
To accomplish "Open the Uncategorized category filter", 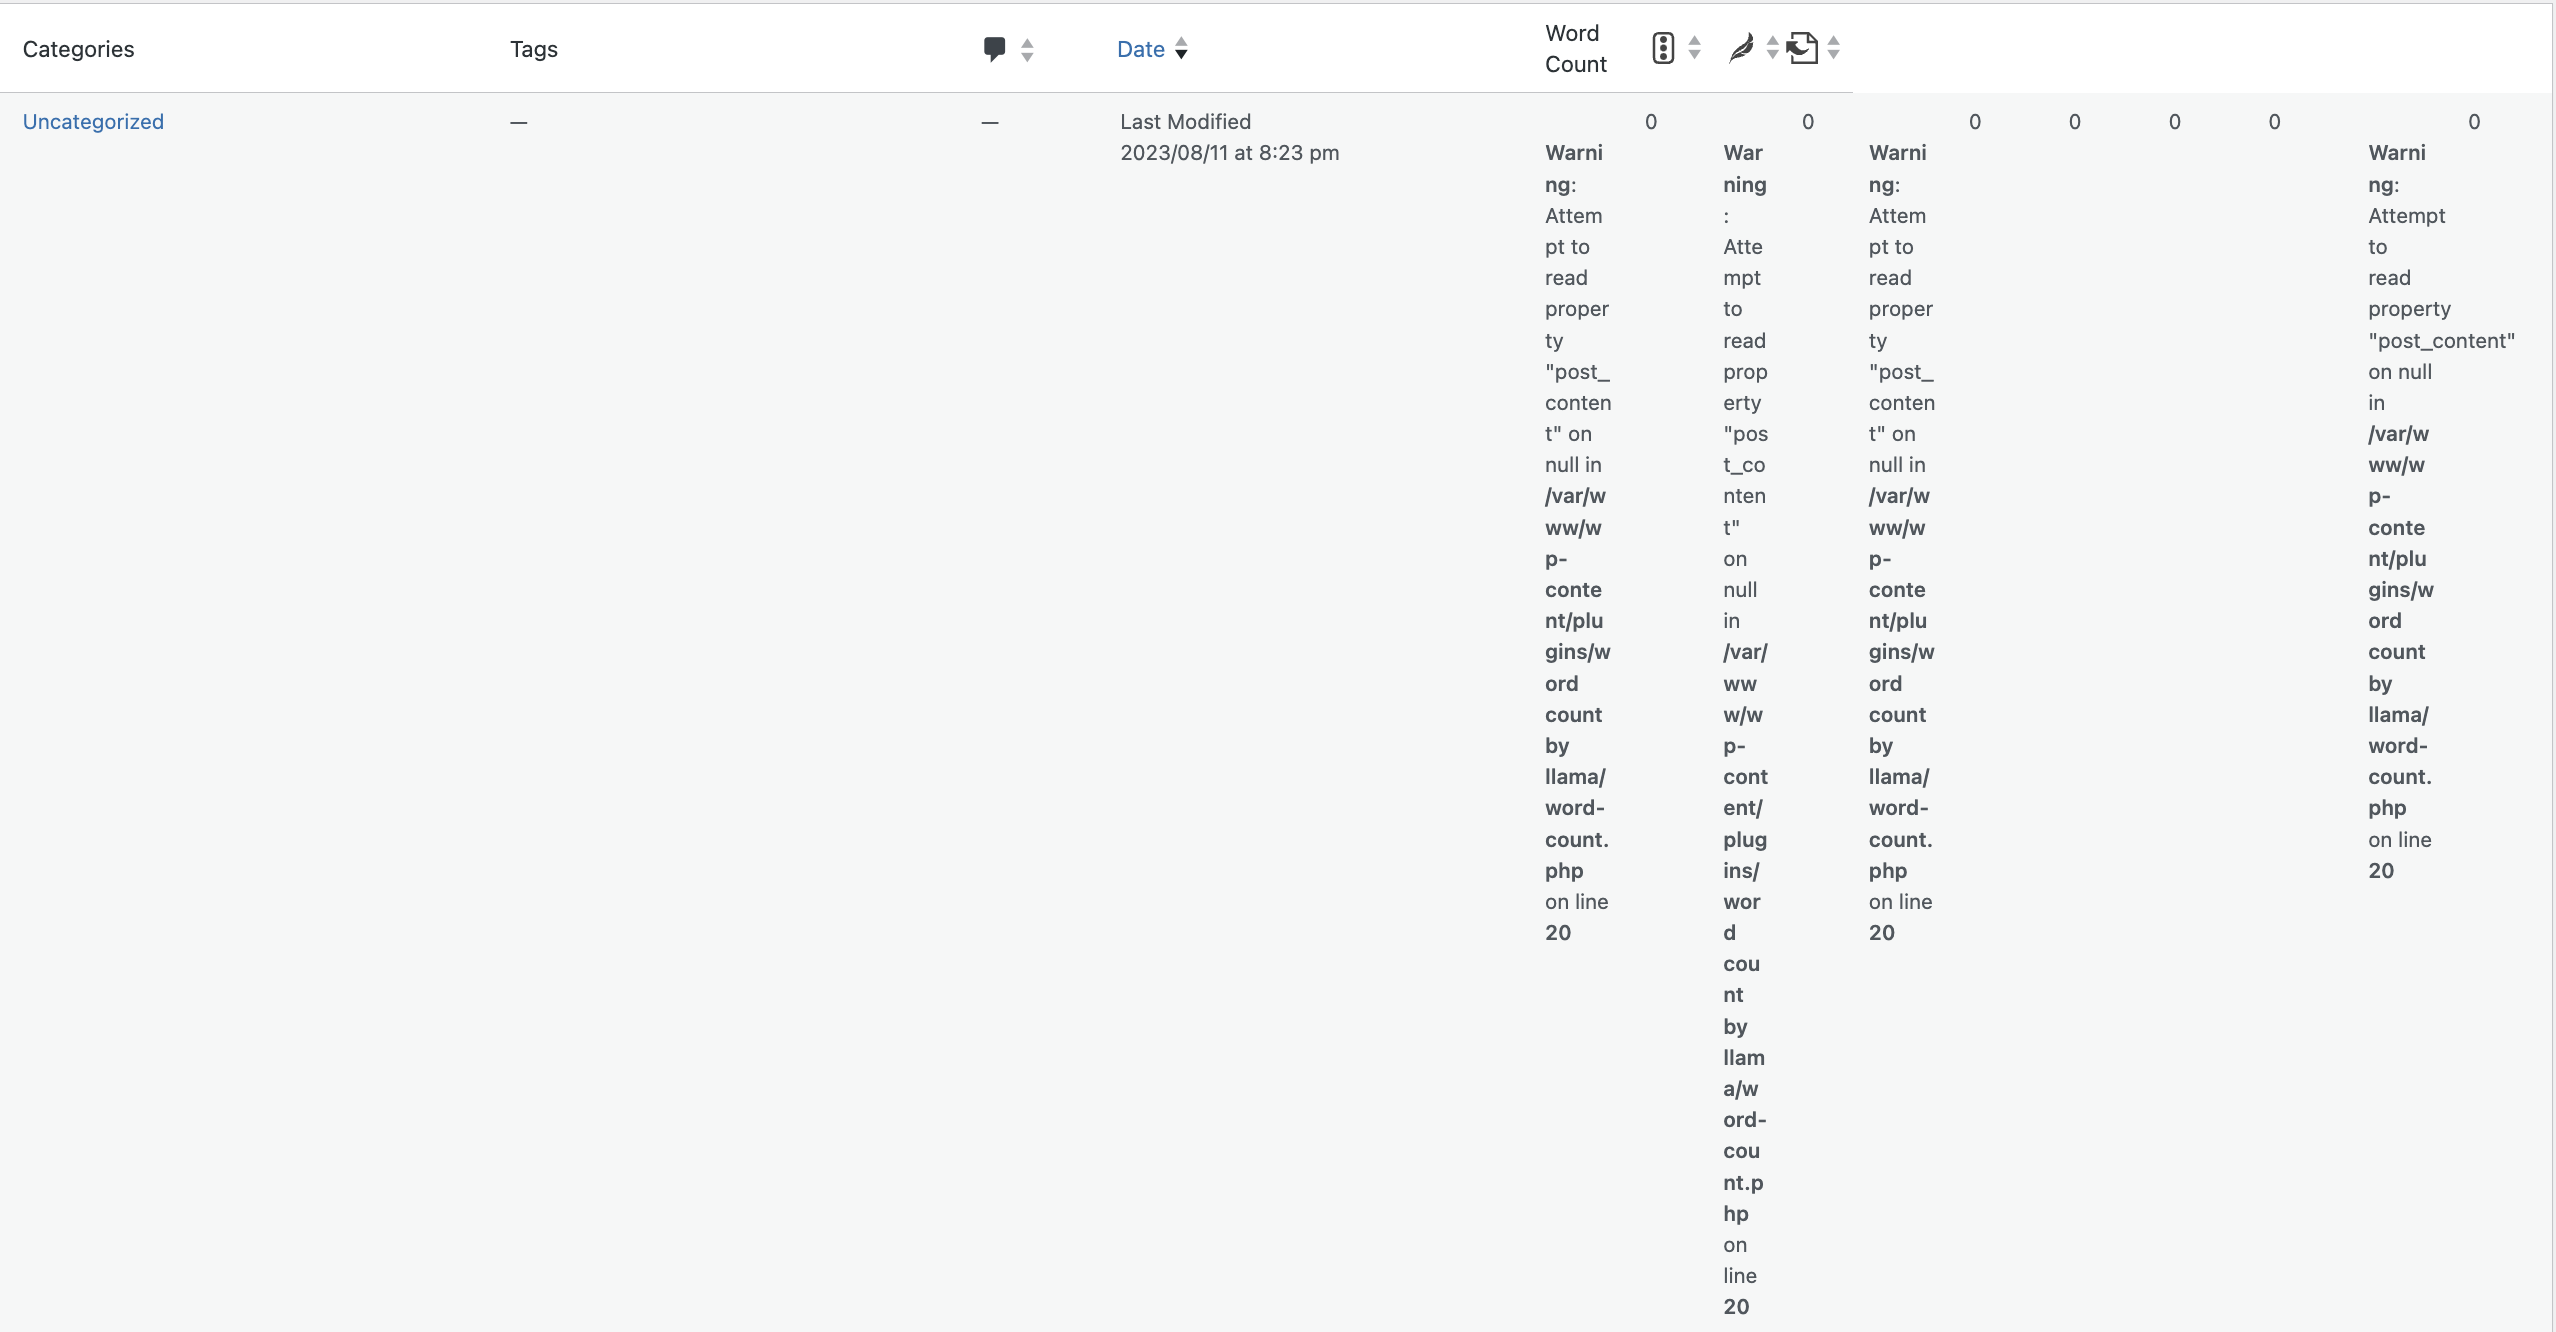I will pyautogui.click(x=91, y=120).
